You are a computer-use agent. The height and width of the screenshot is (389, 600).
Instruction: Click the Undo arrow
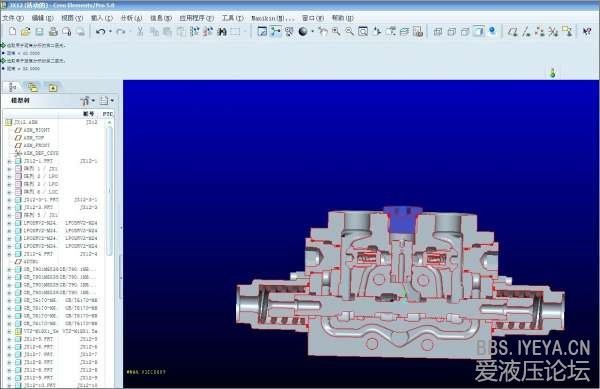coord(101,32)
